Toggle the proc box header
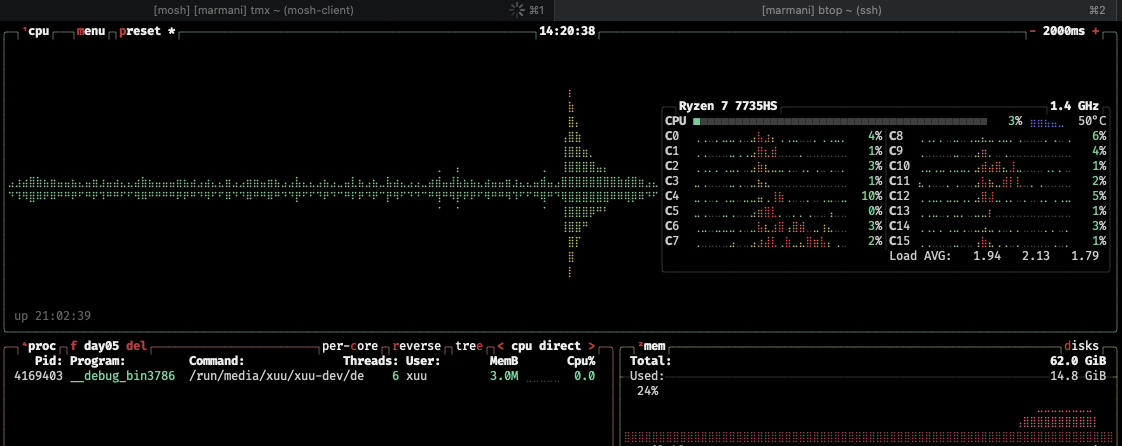The image size is (1122, 446). (x=40, y=346)
